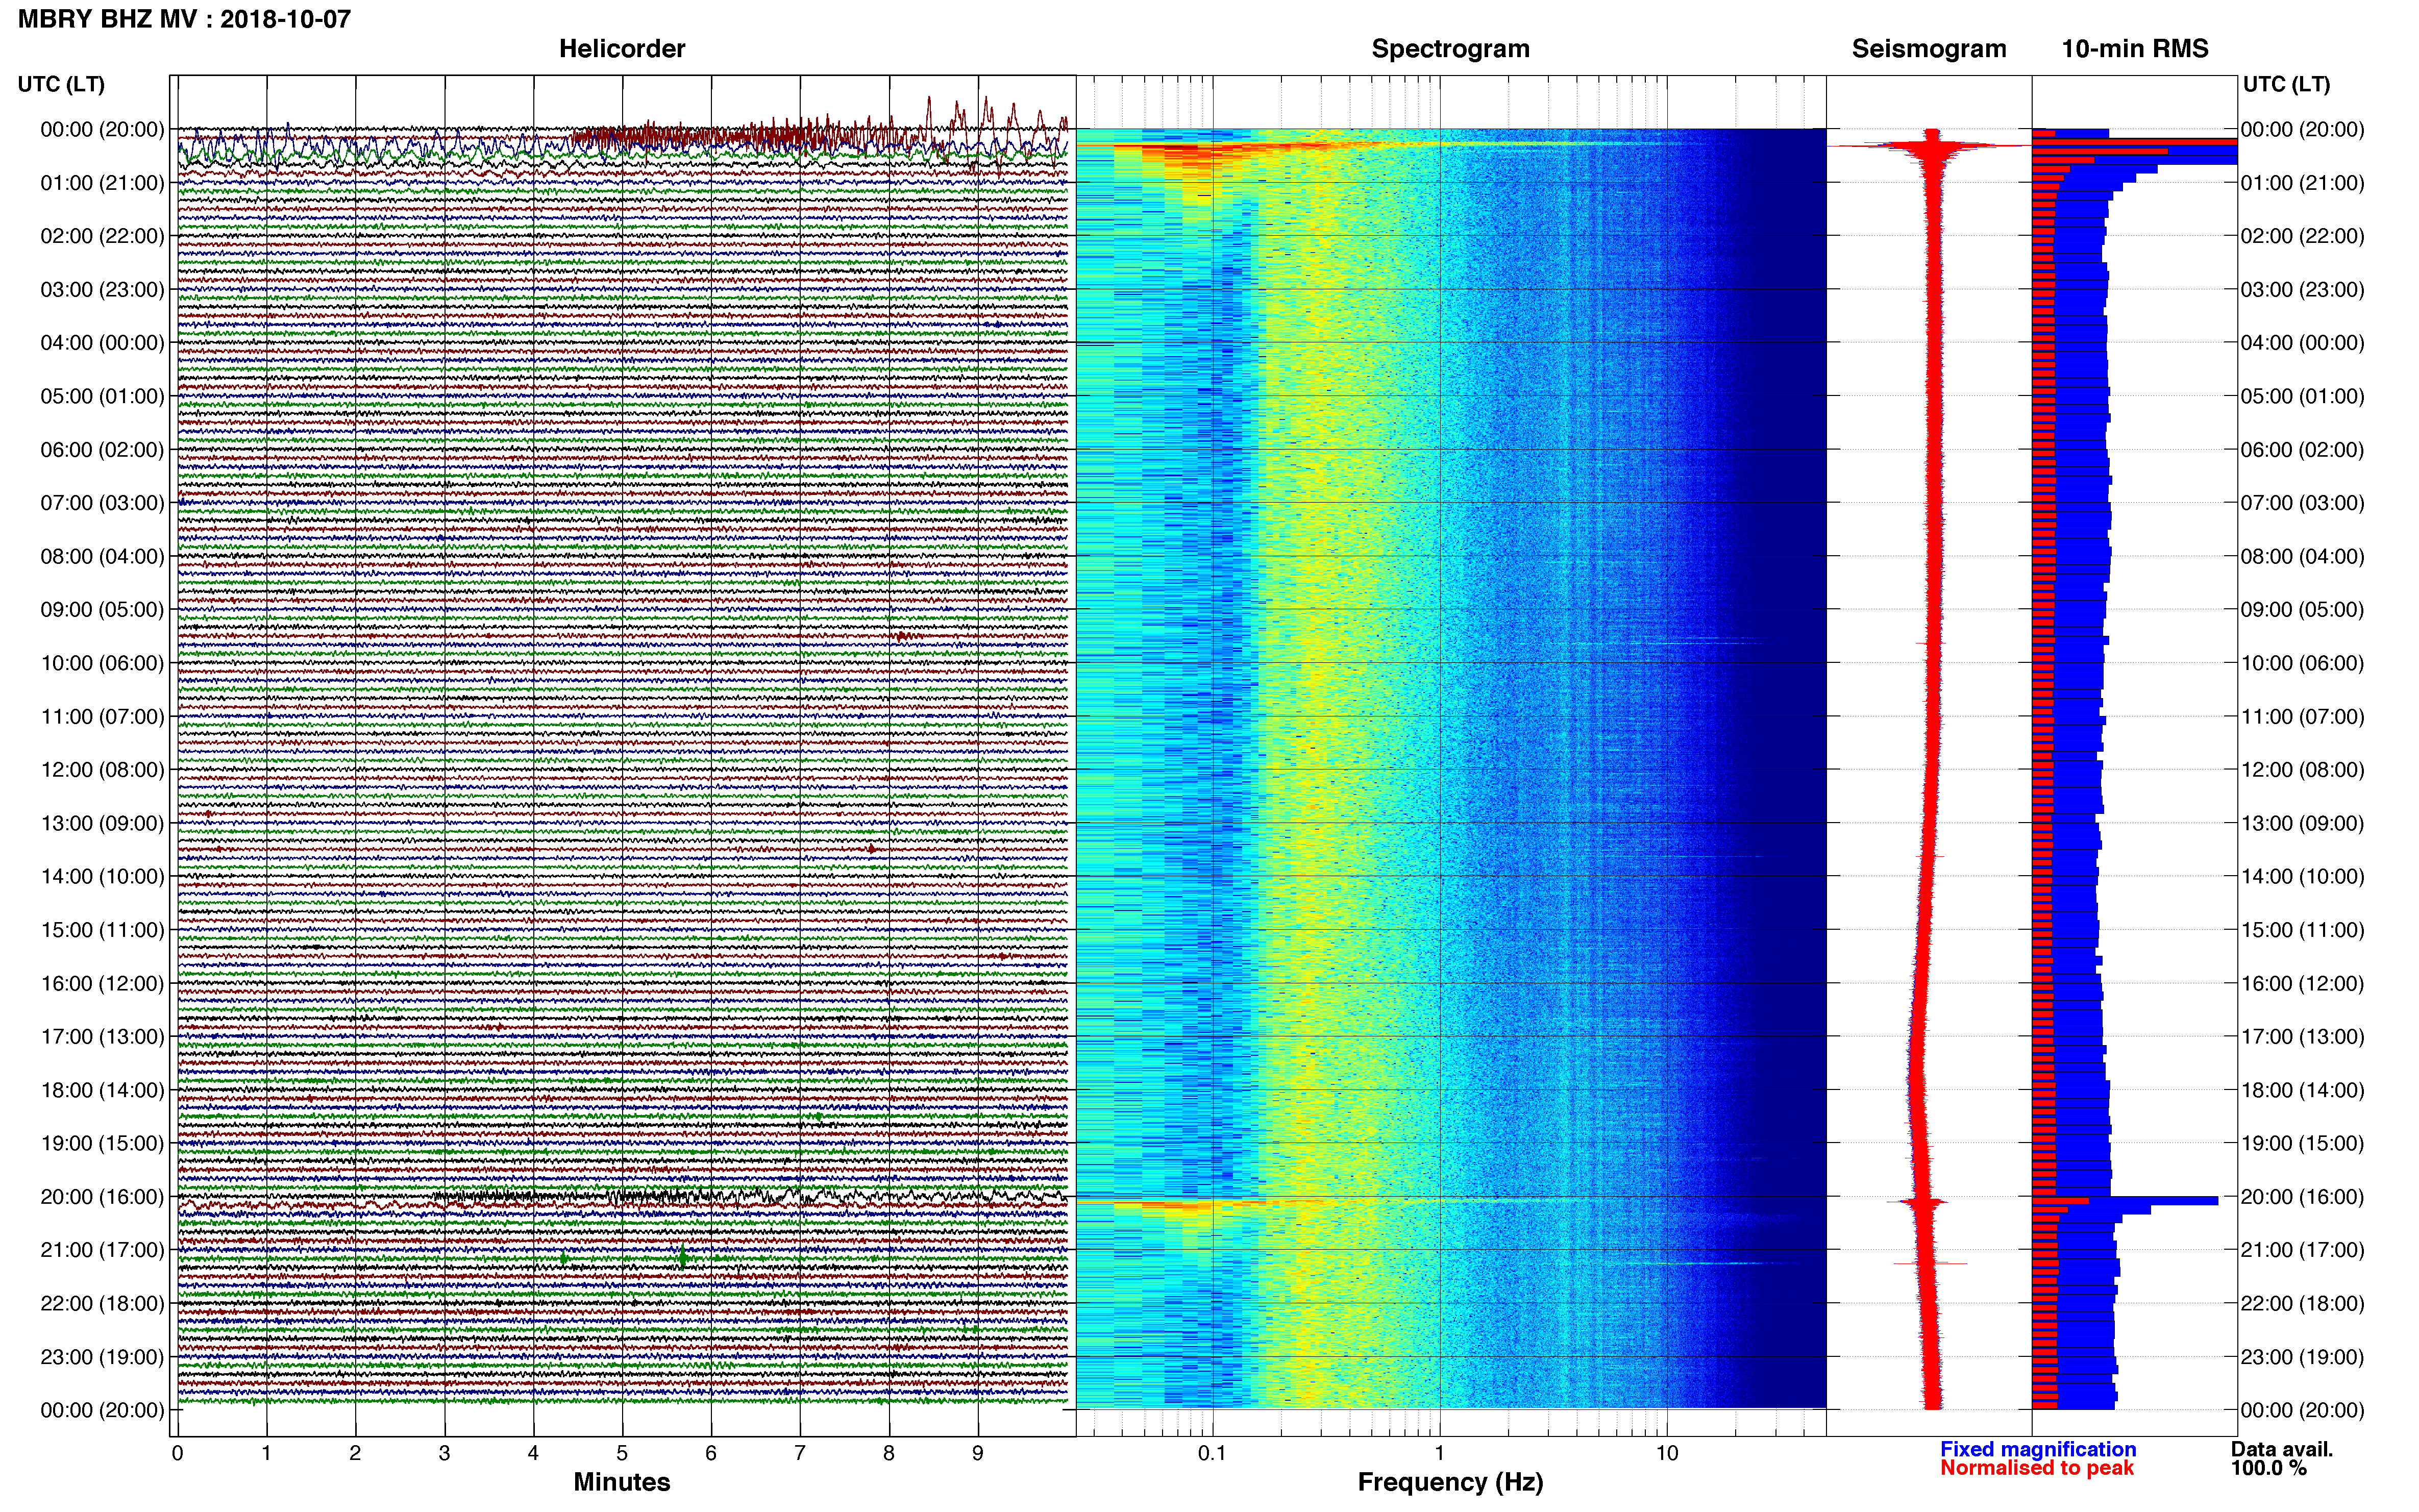This screenshot has width=2419, height=1512.
Task: Click the 'Minutes' x-axis label
Action: click(622, 1482)
